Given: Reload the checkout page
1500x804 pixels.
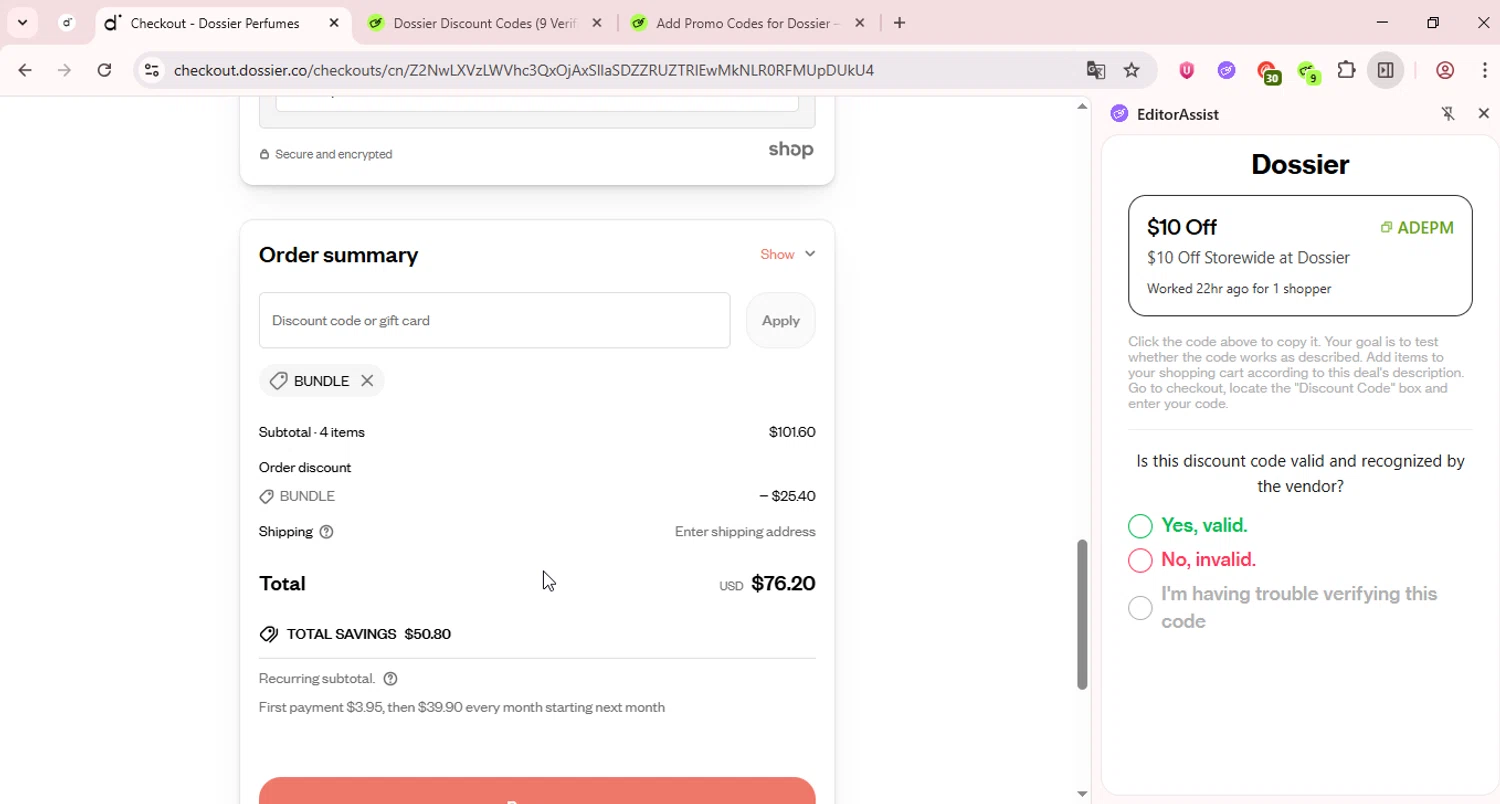Looking at the screenshot, I should pos(104,70).
